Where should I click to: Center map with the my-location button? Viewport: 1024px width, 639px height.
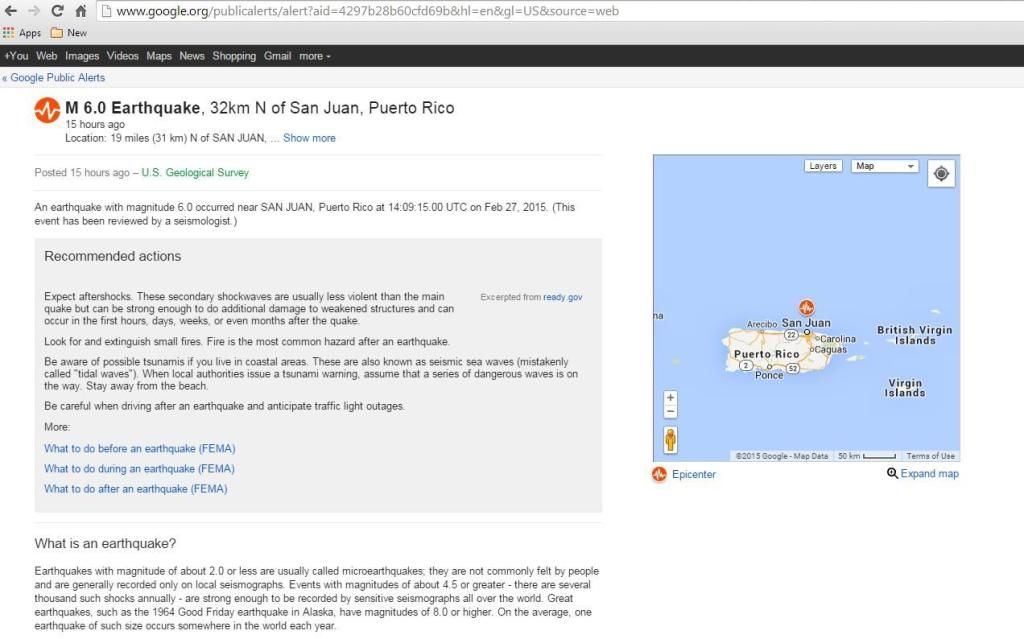(941, 173)
